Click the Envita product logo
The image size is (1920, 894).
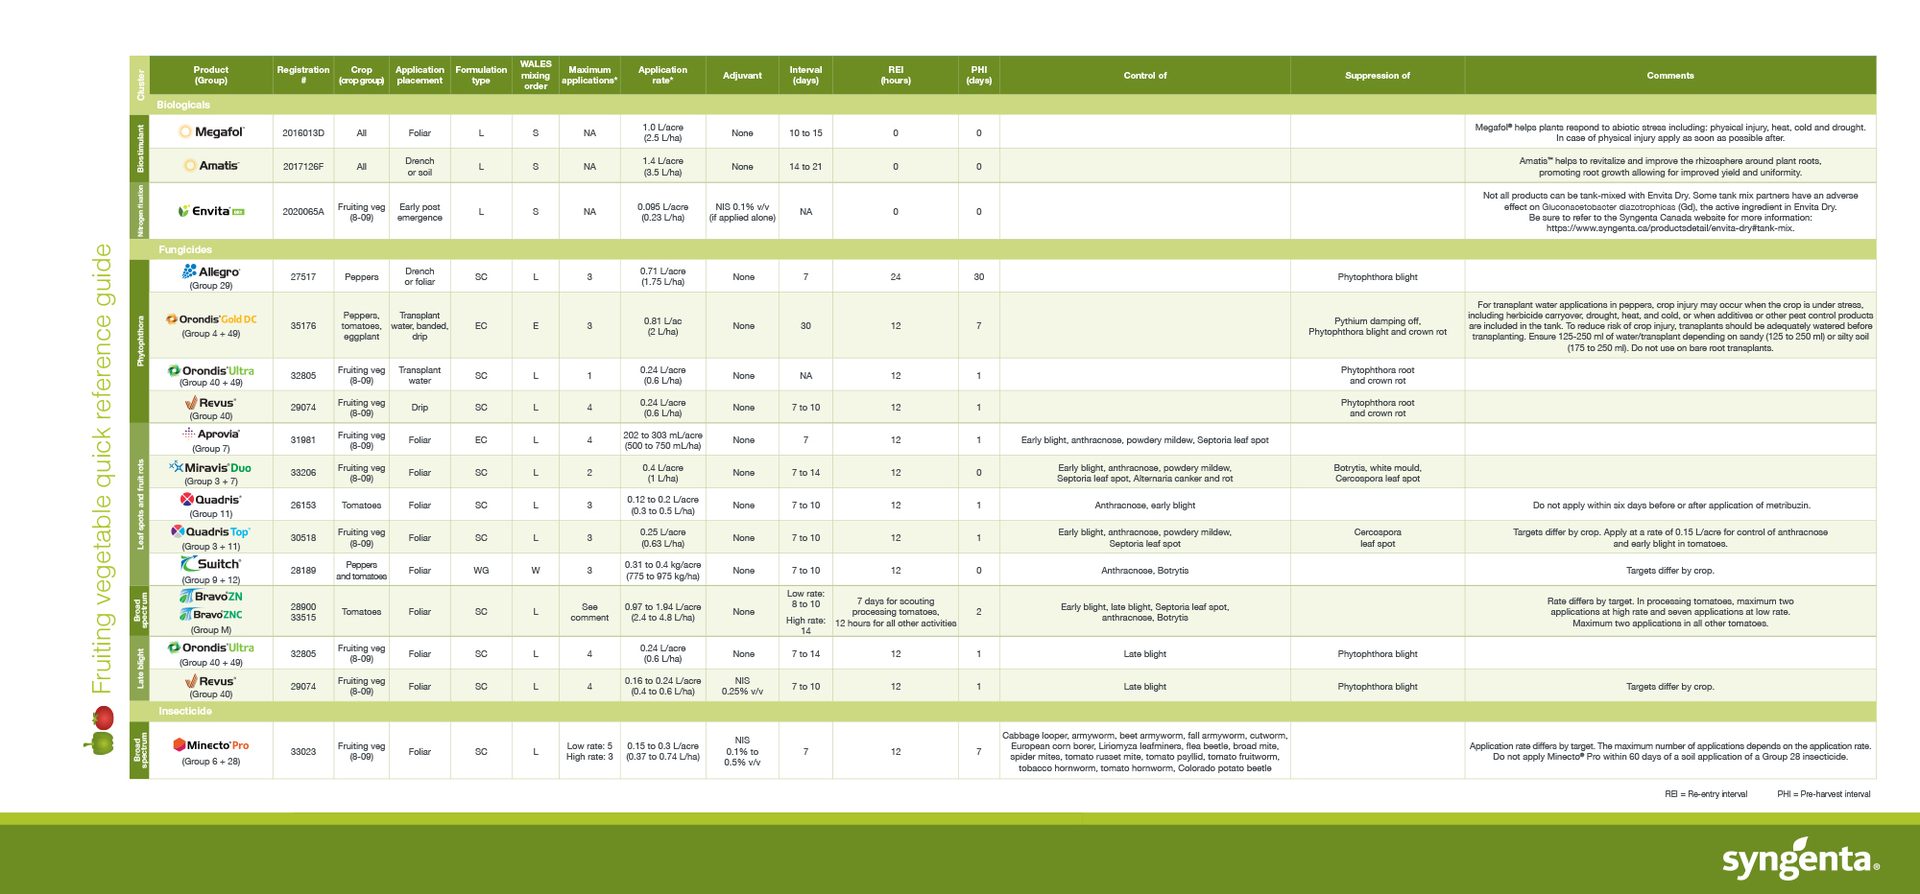(x=211, y=211)
